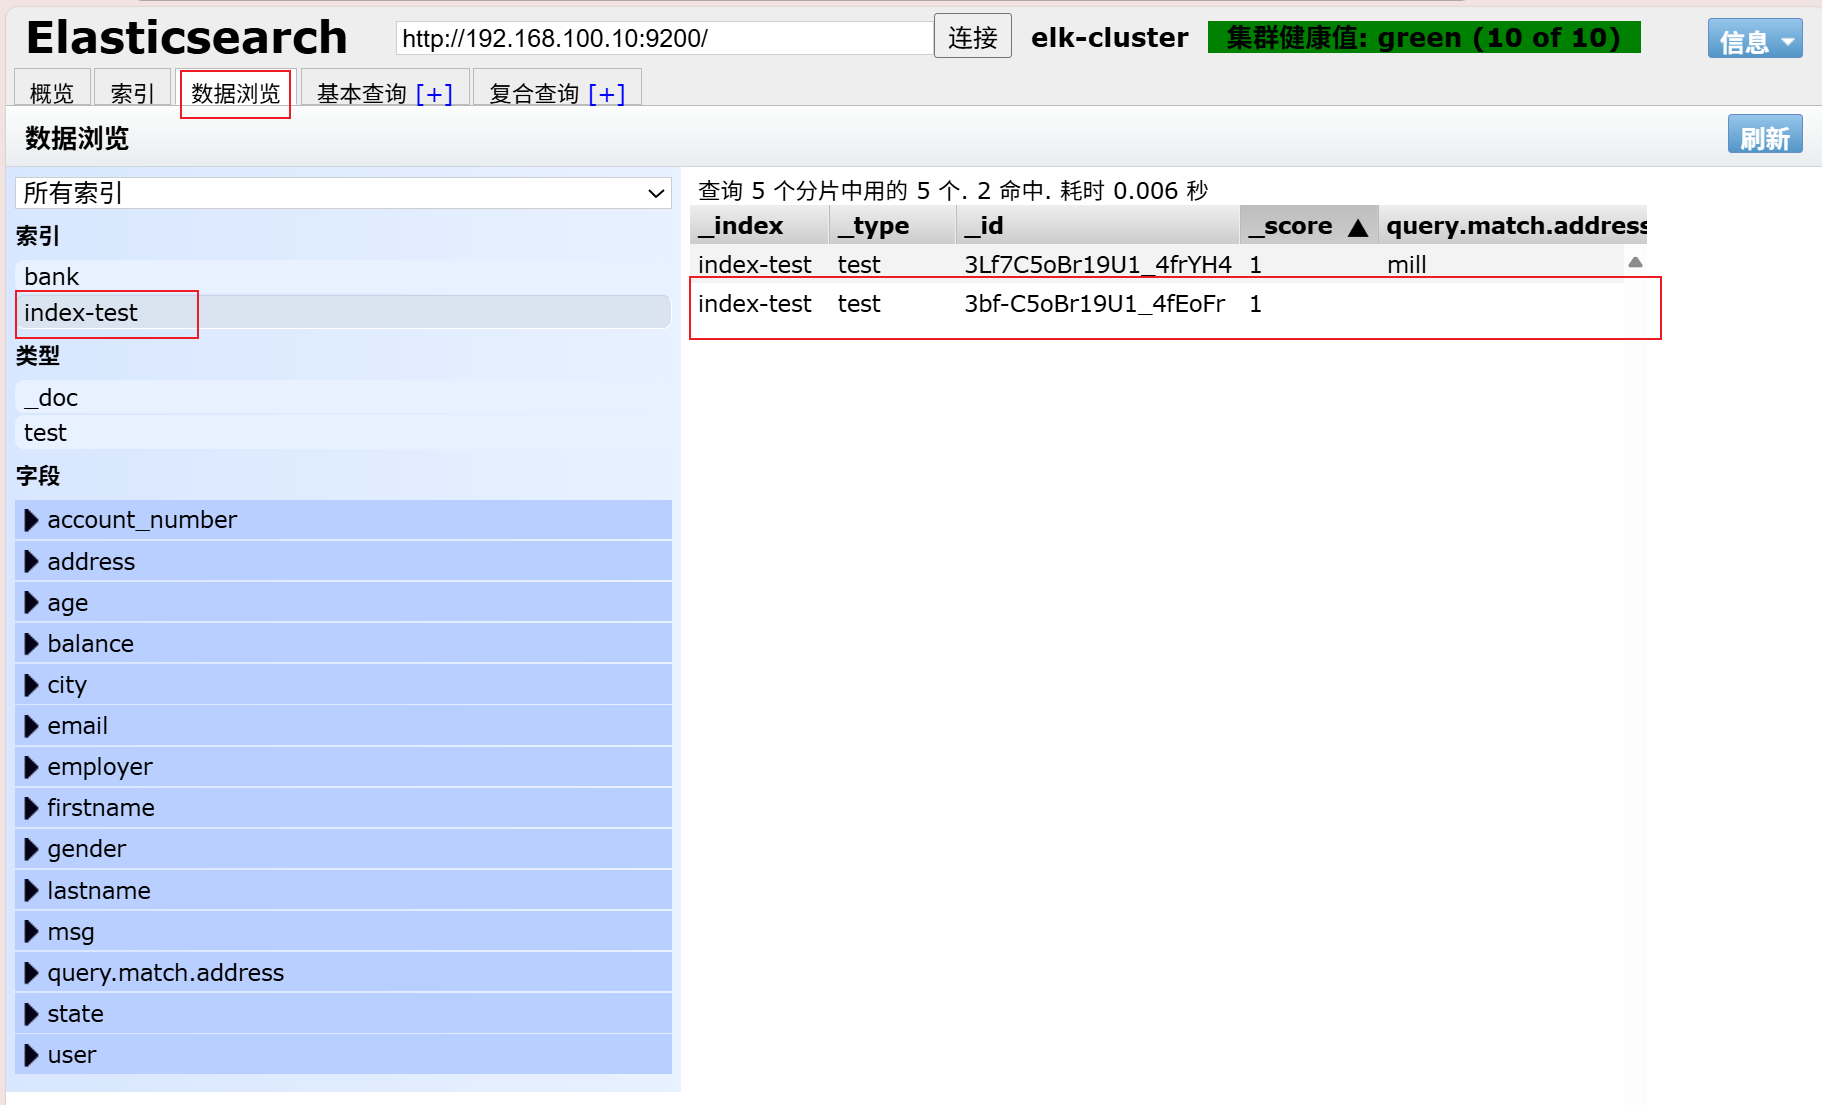Viewport: 1822px width, 1105px height.
Task: Click the 刷新 refresh button
Action: pos(1765,135)
